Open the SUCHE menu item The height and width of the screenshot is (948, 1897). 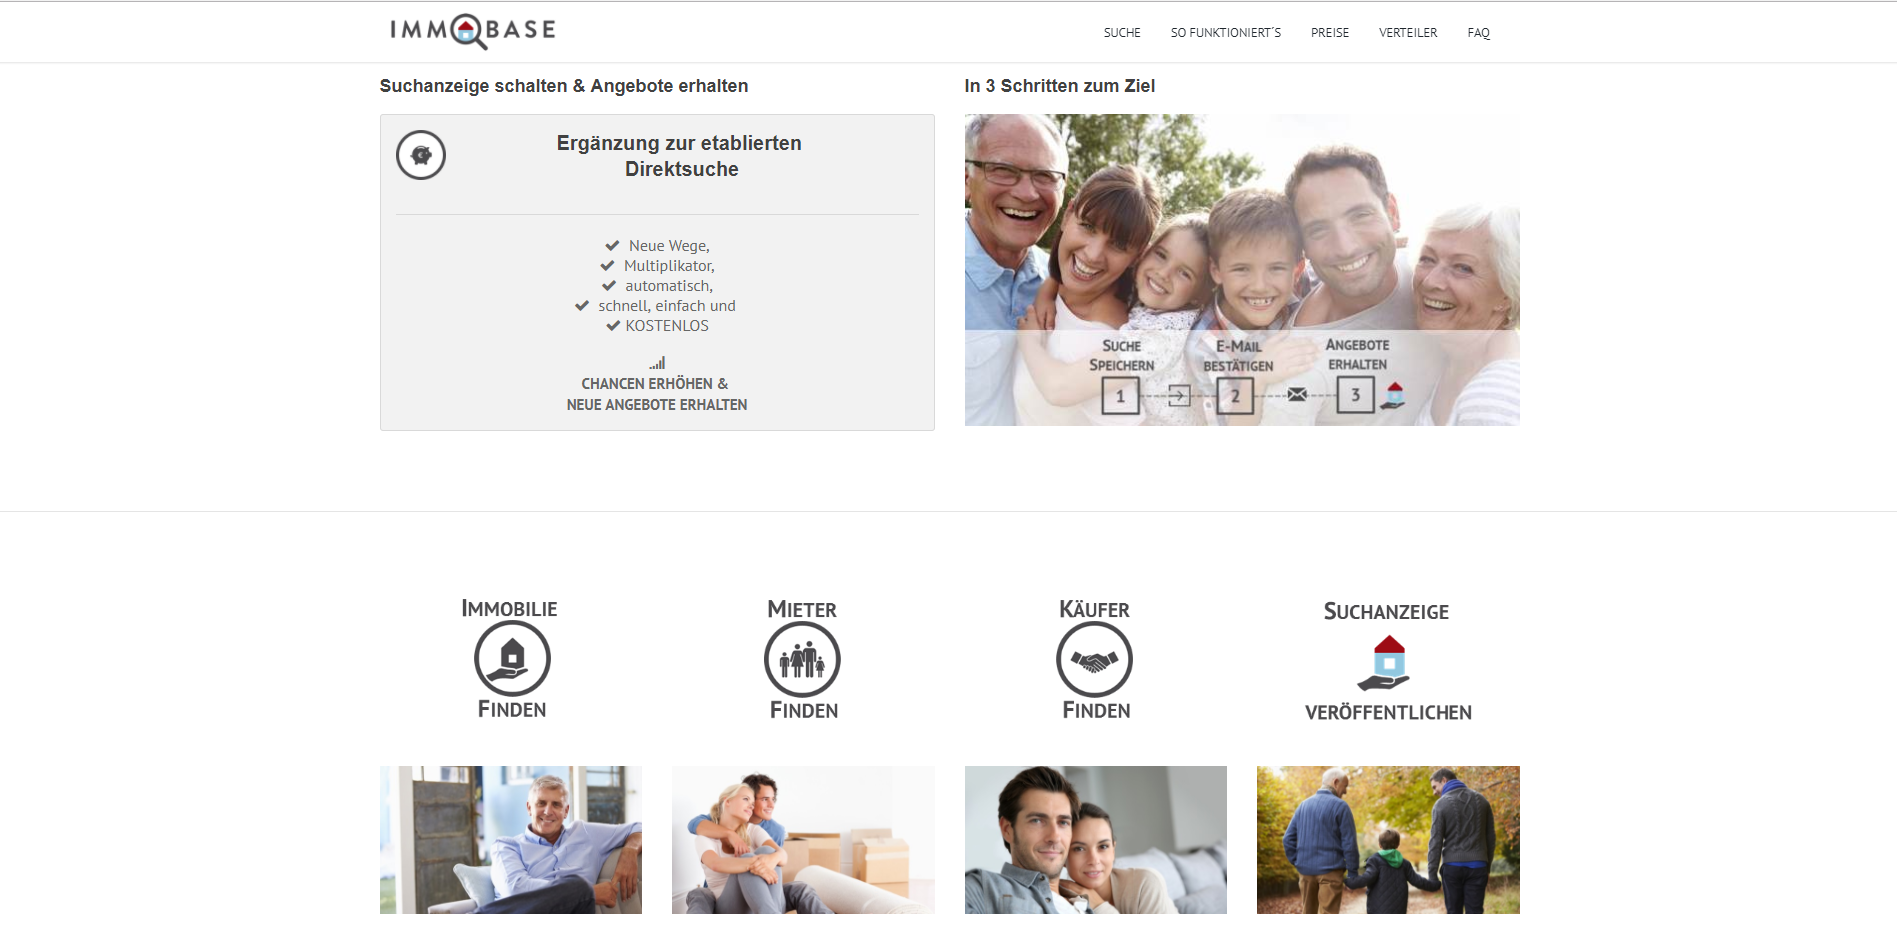(1122, 33)
